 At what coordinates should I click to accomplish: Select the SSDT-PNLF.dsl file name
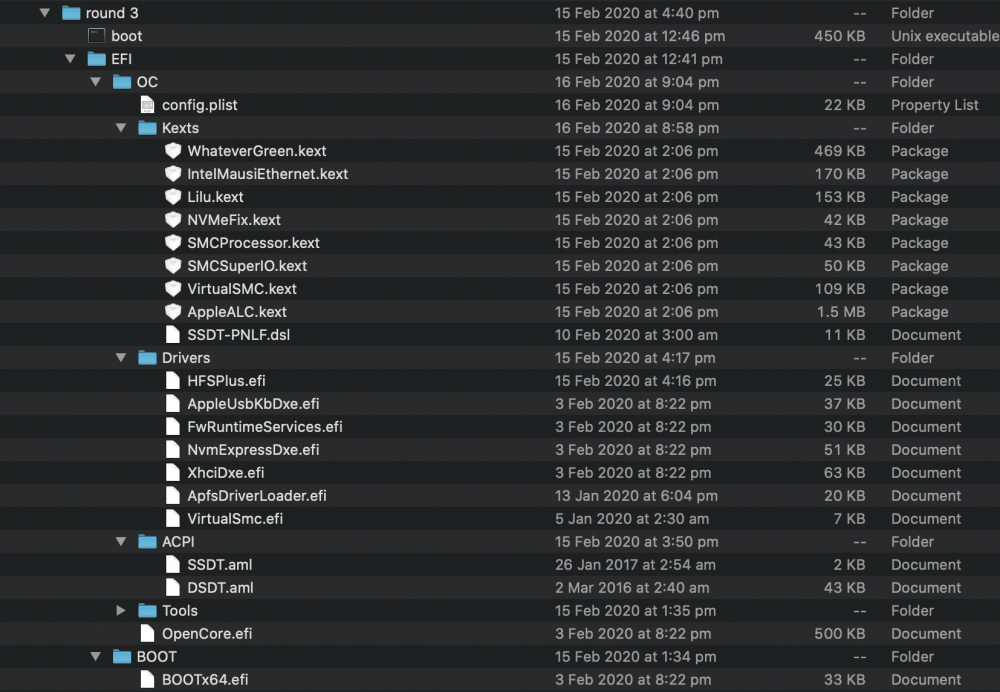(239, 335)
